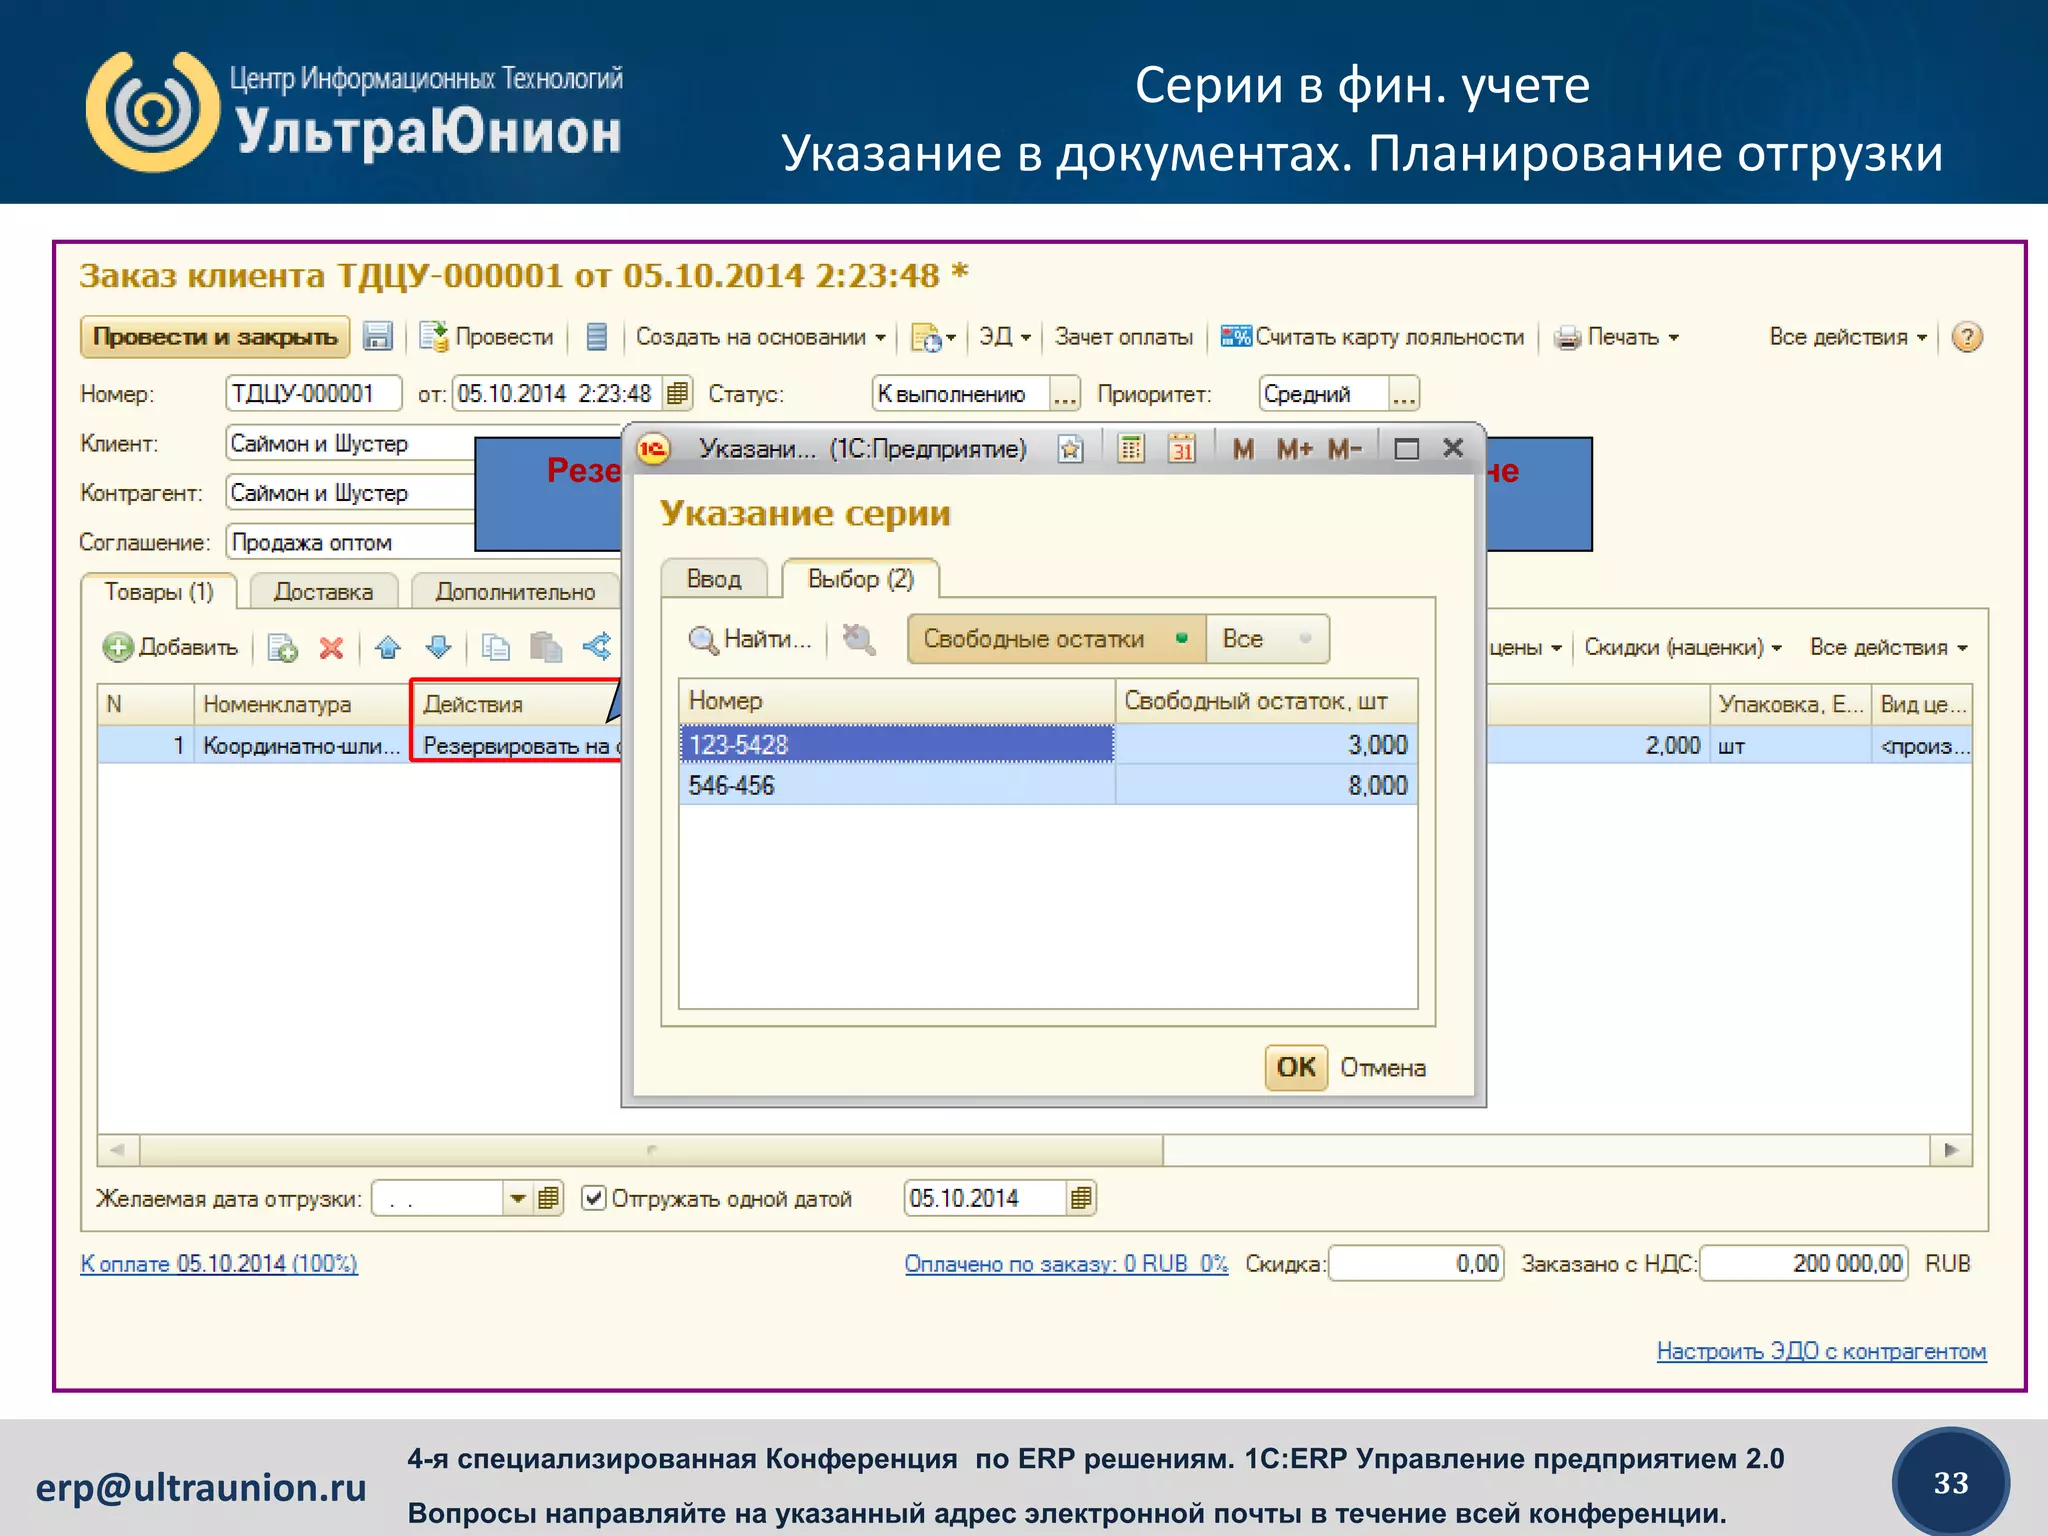Switch to Доставка tab
The width and height of the screenshot is (2048, 1536).
tap(323, 592)
